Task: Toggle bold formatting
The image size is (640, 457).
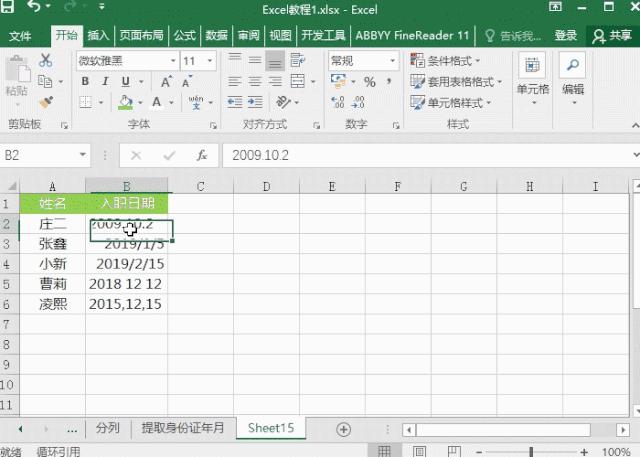Action: click(85, 82)
